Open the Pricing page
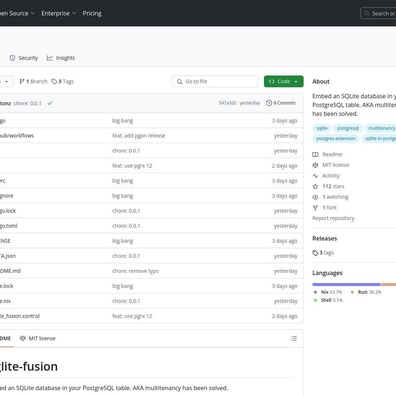 point(92,13)
